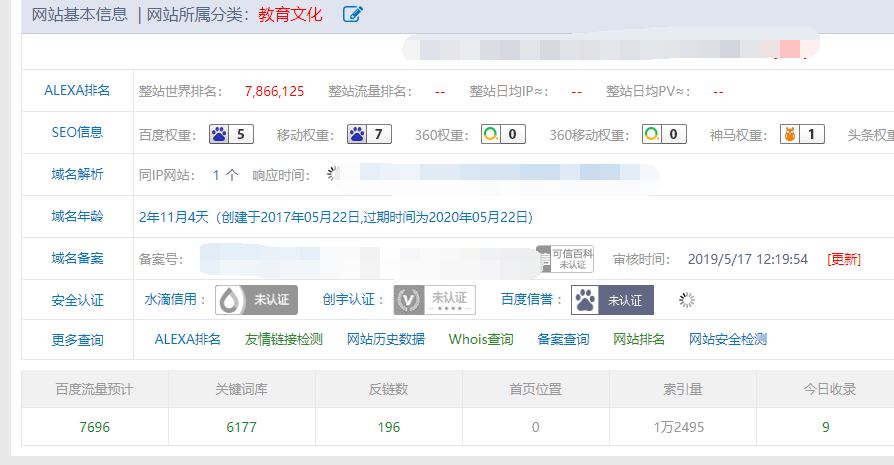This screenshot has width=894, height=465.
Task: Click the red [更新] link
Action: [x=844, y=260]
